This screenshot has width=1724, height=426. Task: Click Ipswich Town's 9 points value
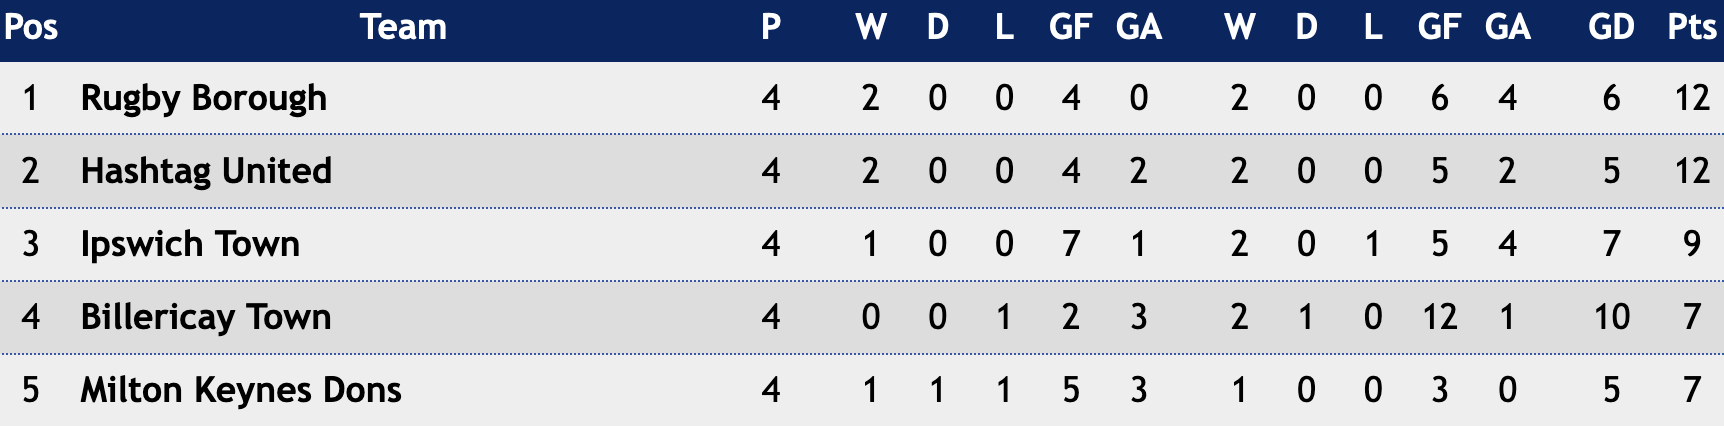1692,244
